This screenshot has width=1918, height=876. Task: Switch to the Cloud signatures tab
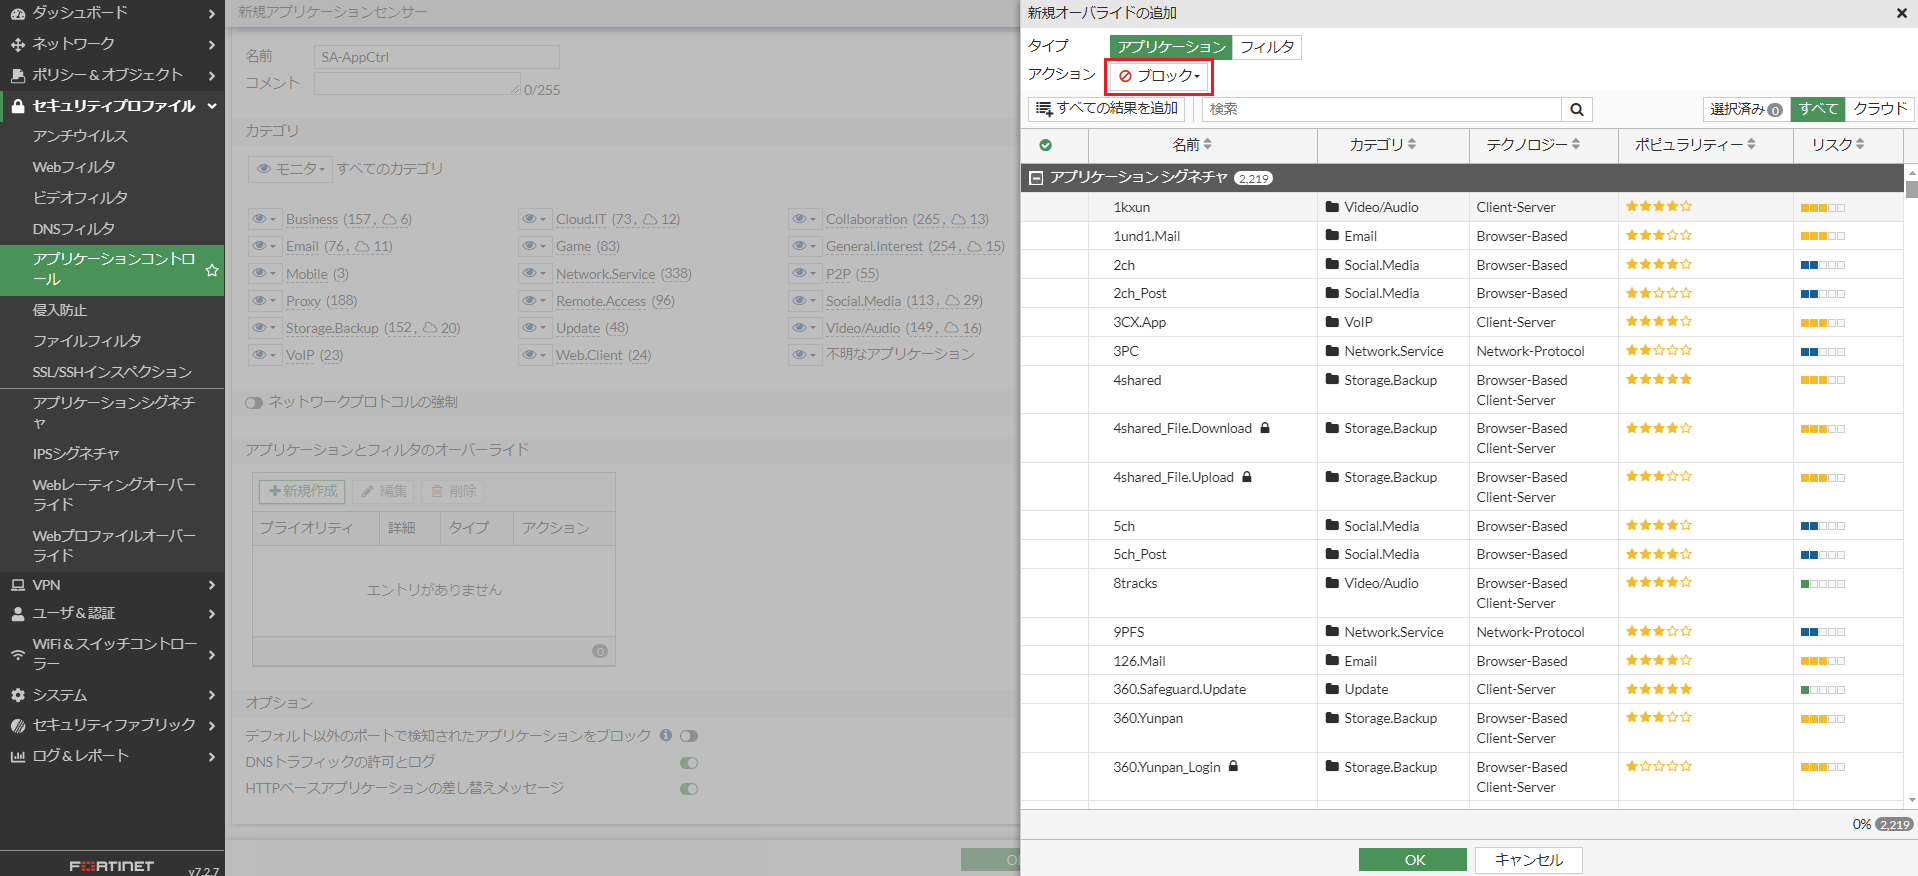click(x=1880, y=109)
